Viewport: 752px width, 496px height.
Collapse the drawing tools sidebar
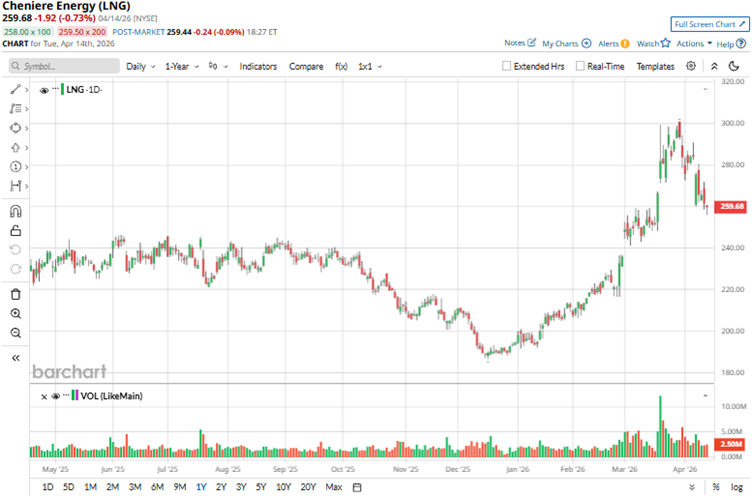click(x=15, y=358)
